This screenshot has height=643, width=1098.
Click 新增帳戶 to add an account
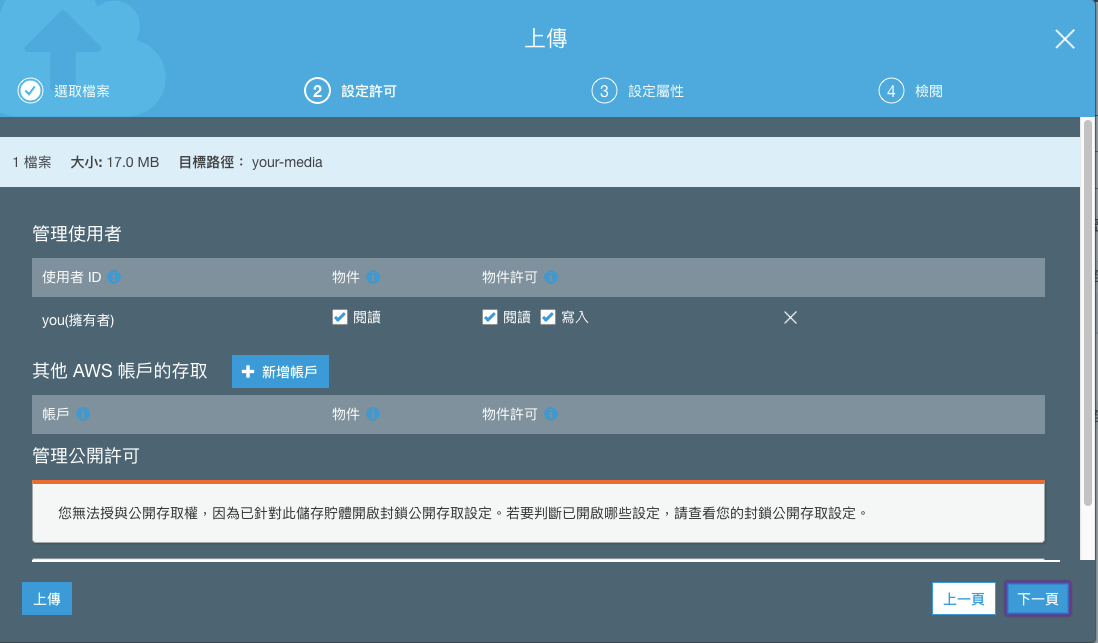click(280, 372)
